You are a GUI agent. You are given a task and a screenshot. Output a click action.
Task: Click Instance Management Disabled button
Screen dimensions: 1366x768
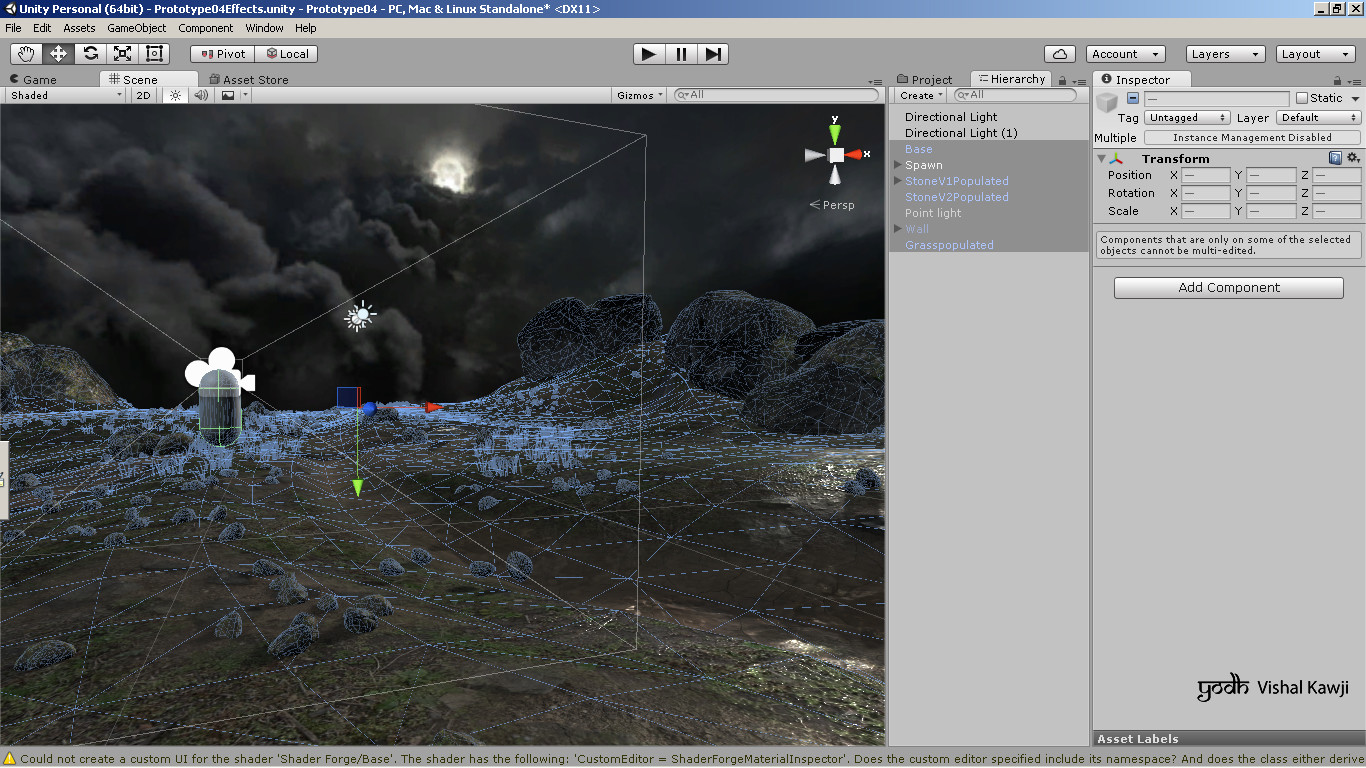coord(1252,137)
